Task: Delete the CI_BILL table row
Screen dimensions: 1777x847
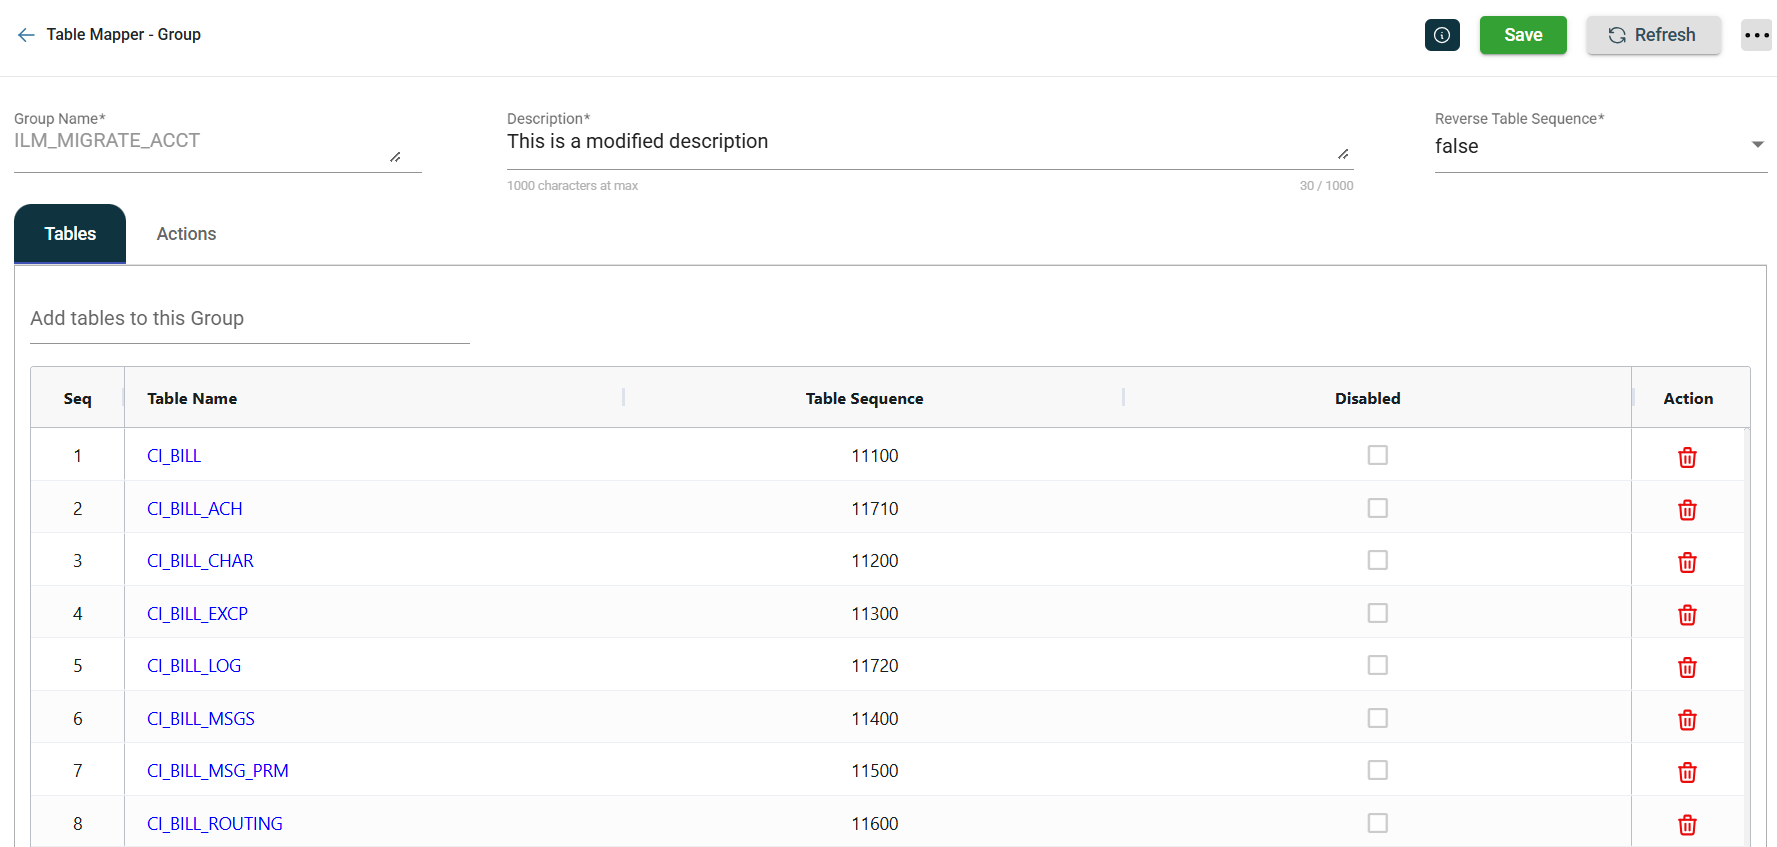Action: 1686,457
